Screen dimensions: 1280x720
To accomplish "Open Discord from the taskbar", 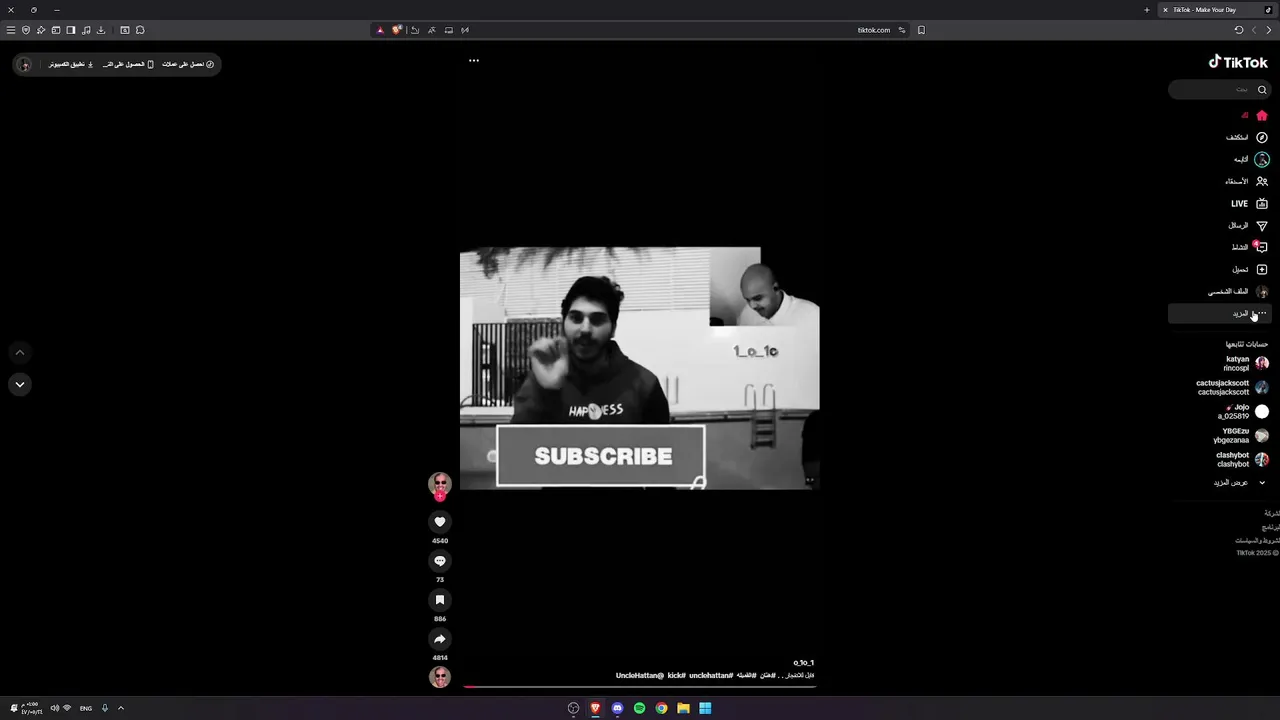I will pos(617,708).
